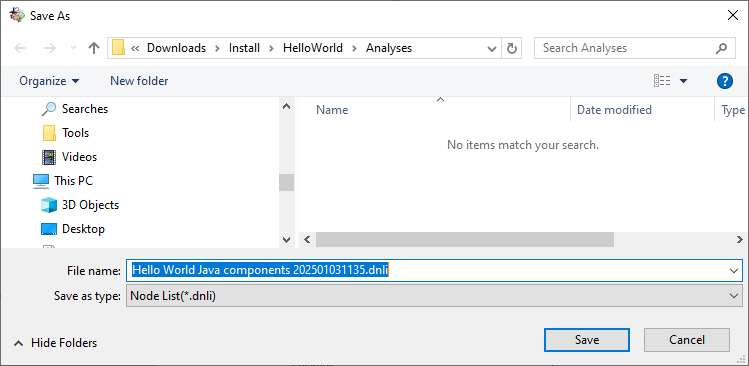This screenshot has height=366, width=749.
Task: Open Save as type Node List dropdown
Action: point(434,296)
